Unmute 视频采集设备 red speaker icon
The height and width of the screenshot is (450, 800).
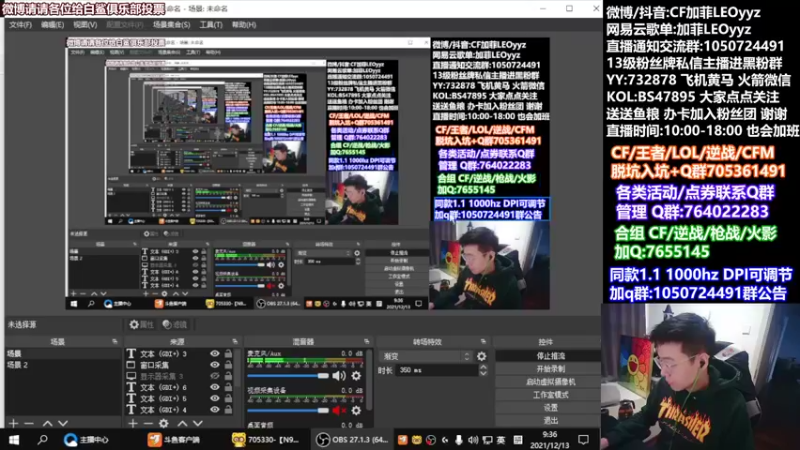339,411
